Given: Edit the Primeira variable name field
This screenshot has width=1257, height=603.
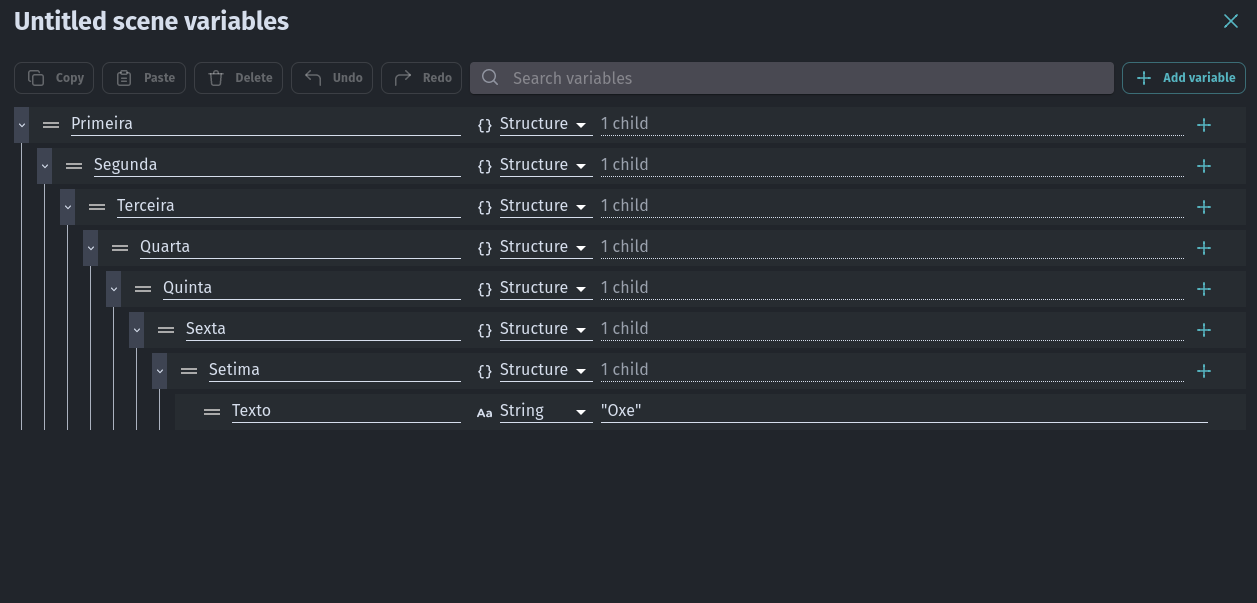Looking at the screenshot, I should click(x=266, y=124).
